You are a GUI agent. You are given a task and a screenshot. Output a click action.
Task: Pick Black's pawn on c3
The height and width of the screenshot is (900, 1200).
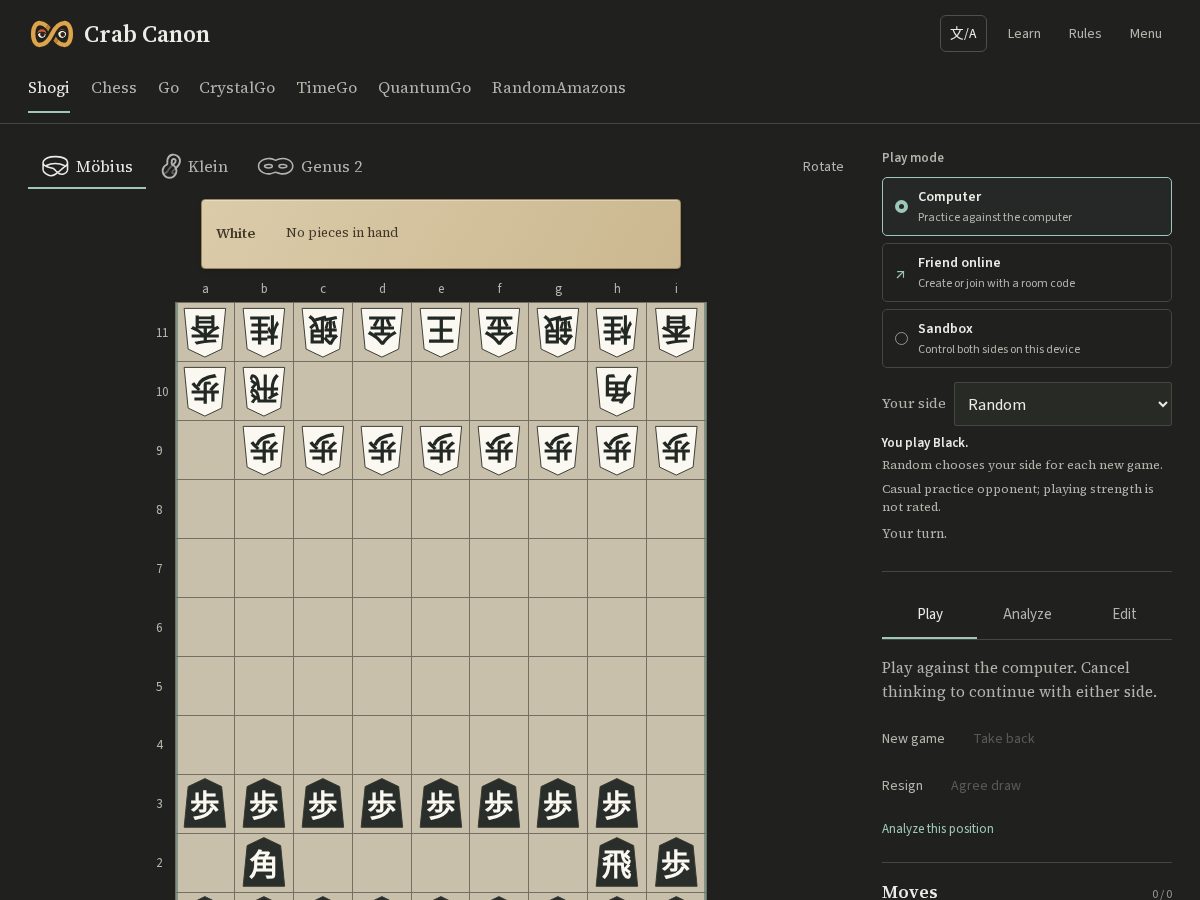click(323, 804)
